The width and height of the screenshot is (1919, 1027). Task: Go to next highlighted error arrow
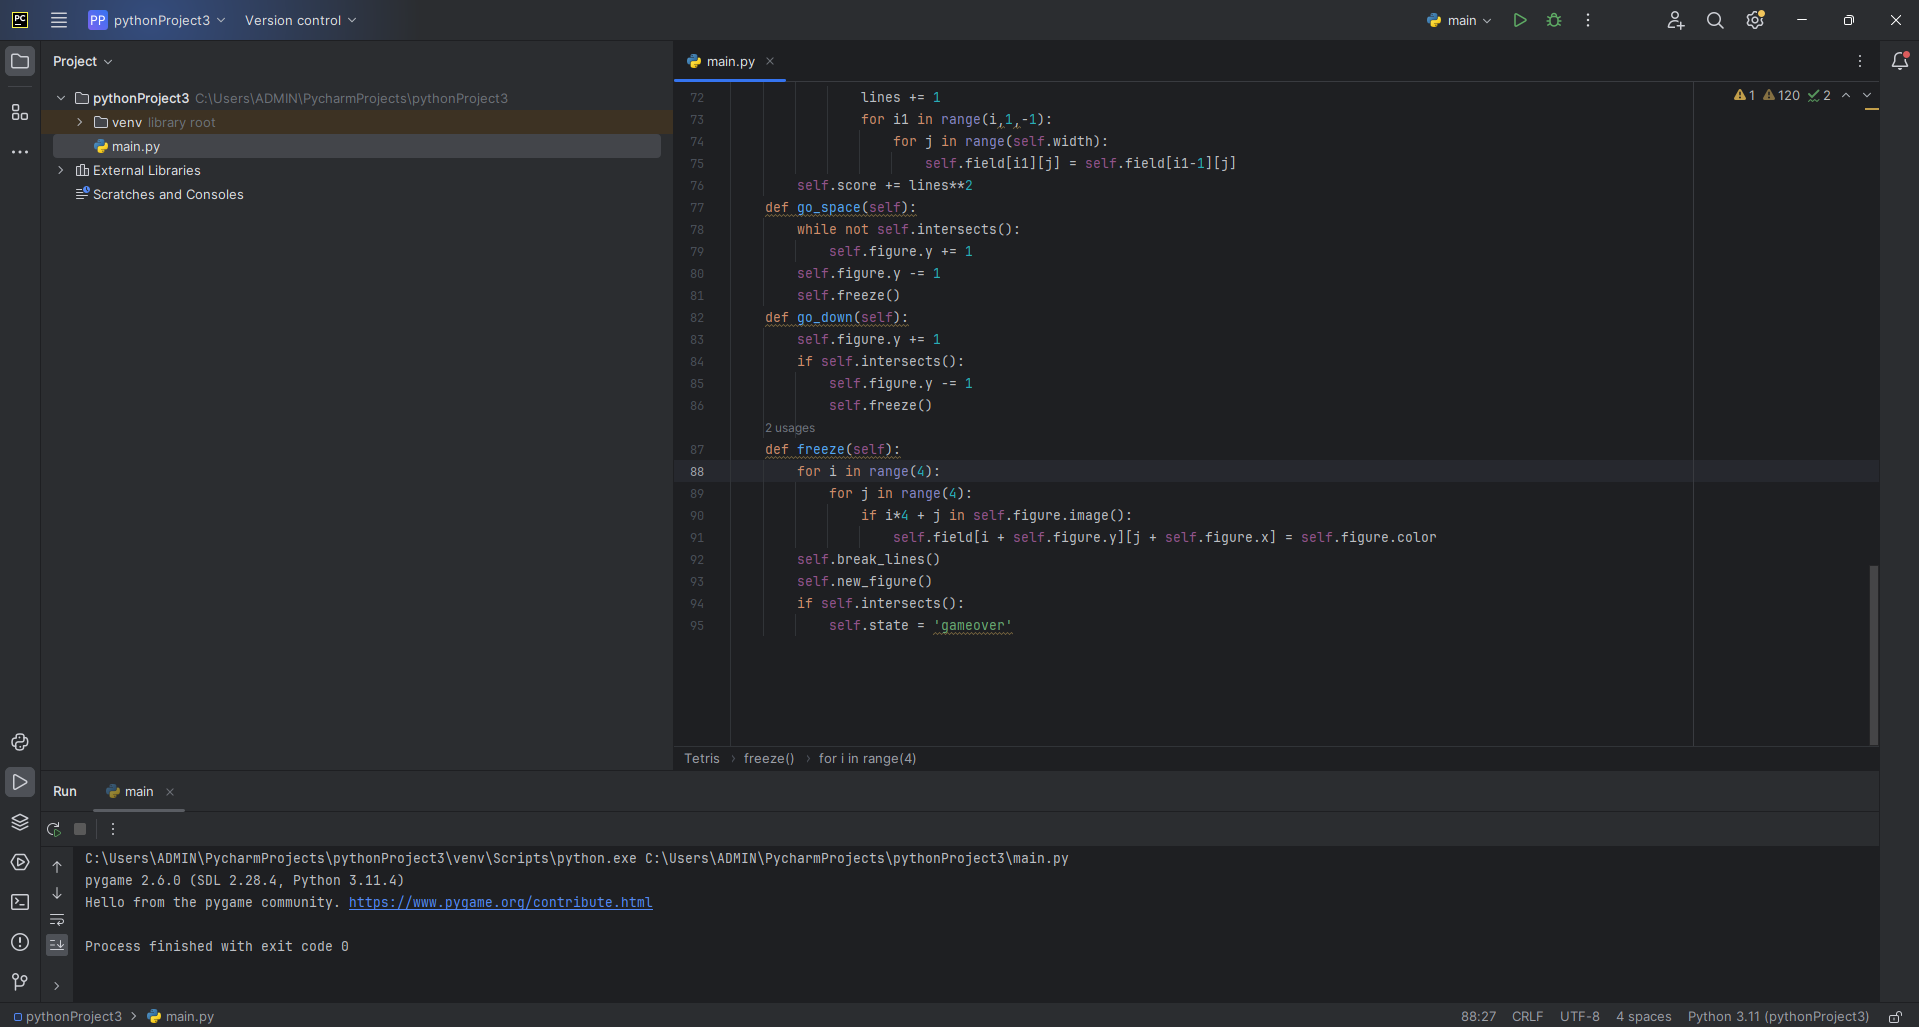[x=1867, y=95]
